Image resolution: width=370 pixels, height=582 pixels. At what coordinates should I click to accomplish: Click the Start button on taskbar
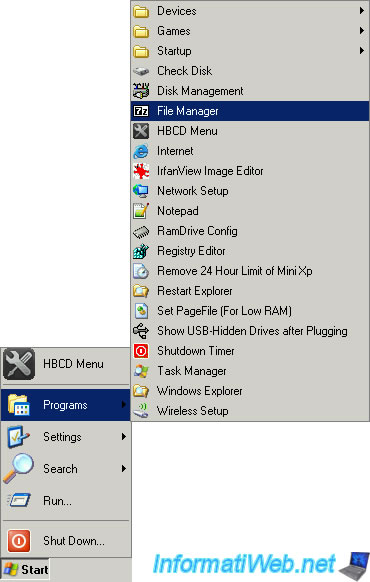25,570
